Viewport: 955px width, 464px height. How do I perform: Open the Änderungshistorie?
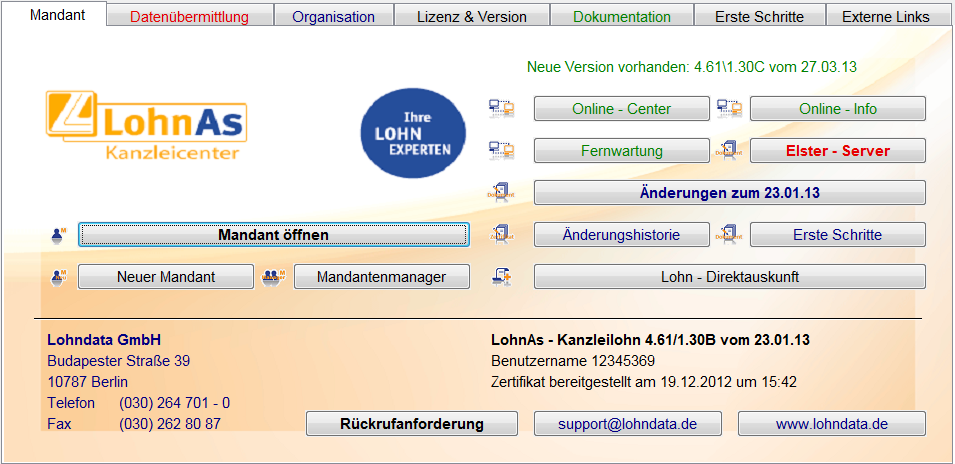[x=622, y=234]
